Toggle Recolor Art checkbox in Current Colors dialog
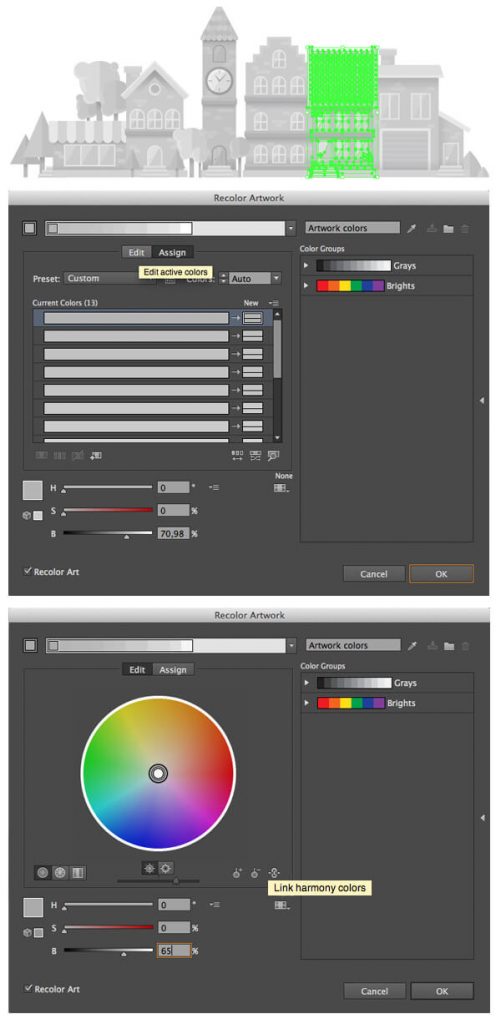501x1024 pixels. (27, 571)
